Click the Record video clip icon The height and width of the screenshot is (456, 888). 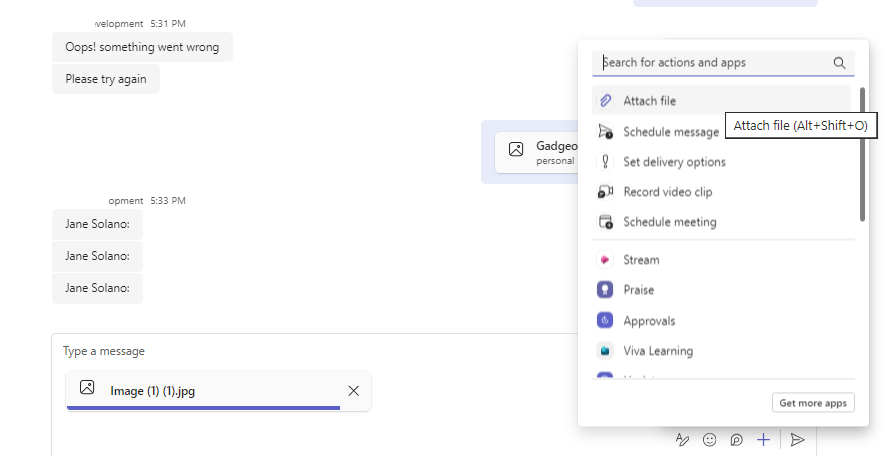pos(605,192)
